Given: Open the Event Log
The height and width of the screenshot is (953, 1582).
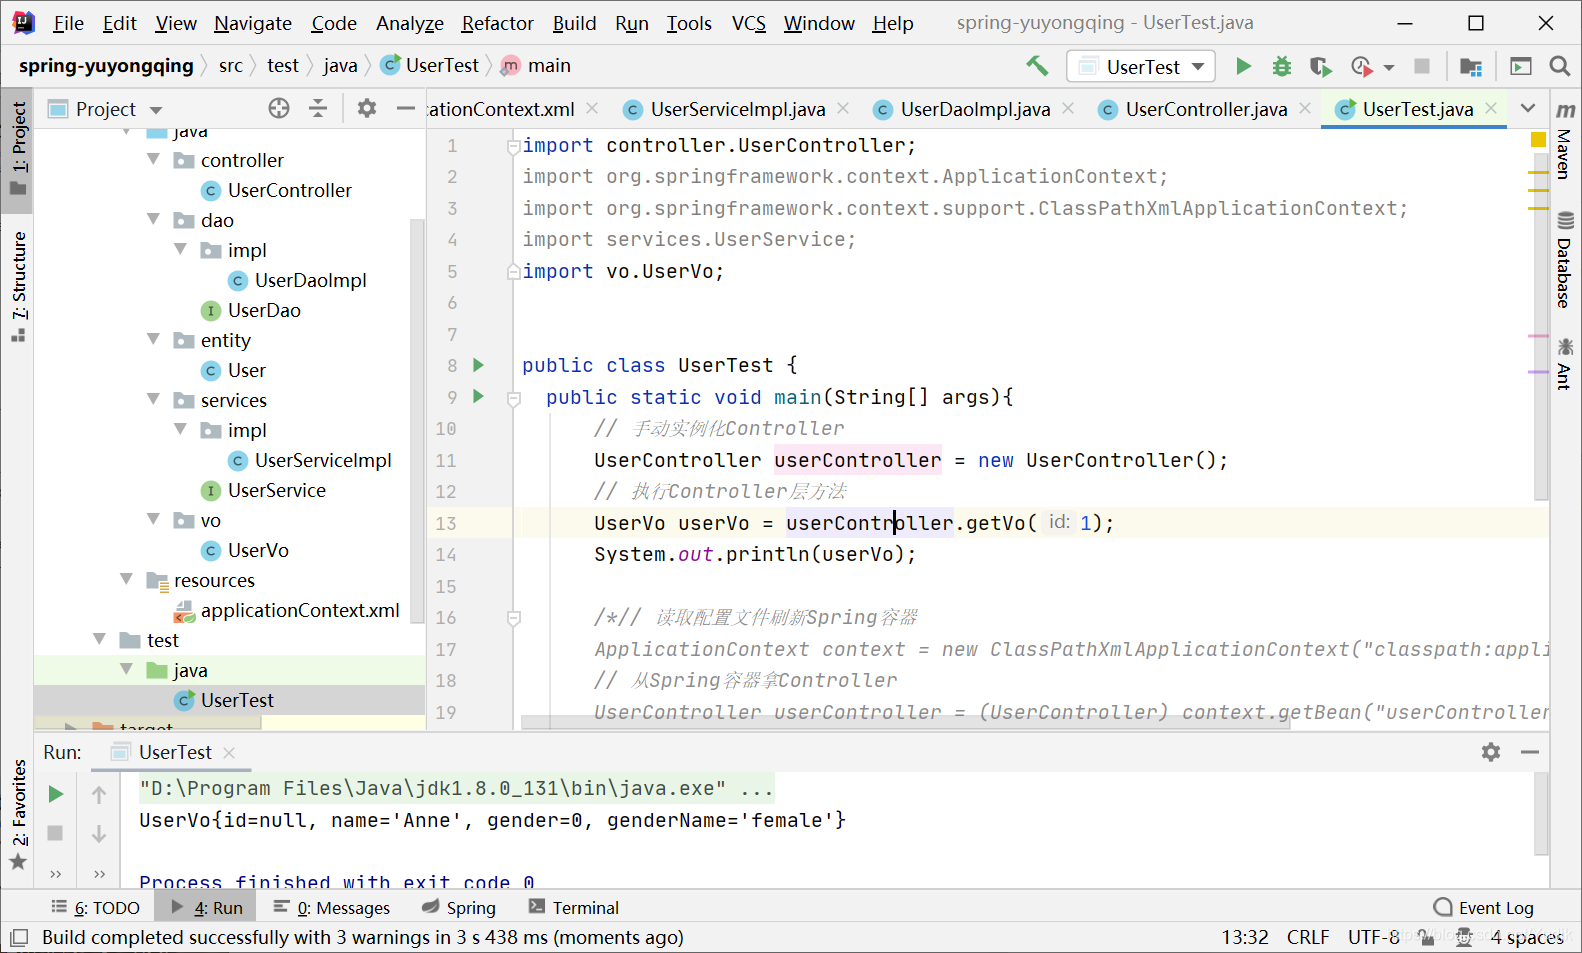Looking at the screenshot, I should point(1484,908).
